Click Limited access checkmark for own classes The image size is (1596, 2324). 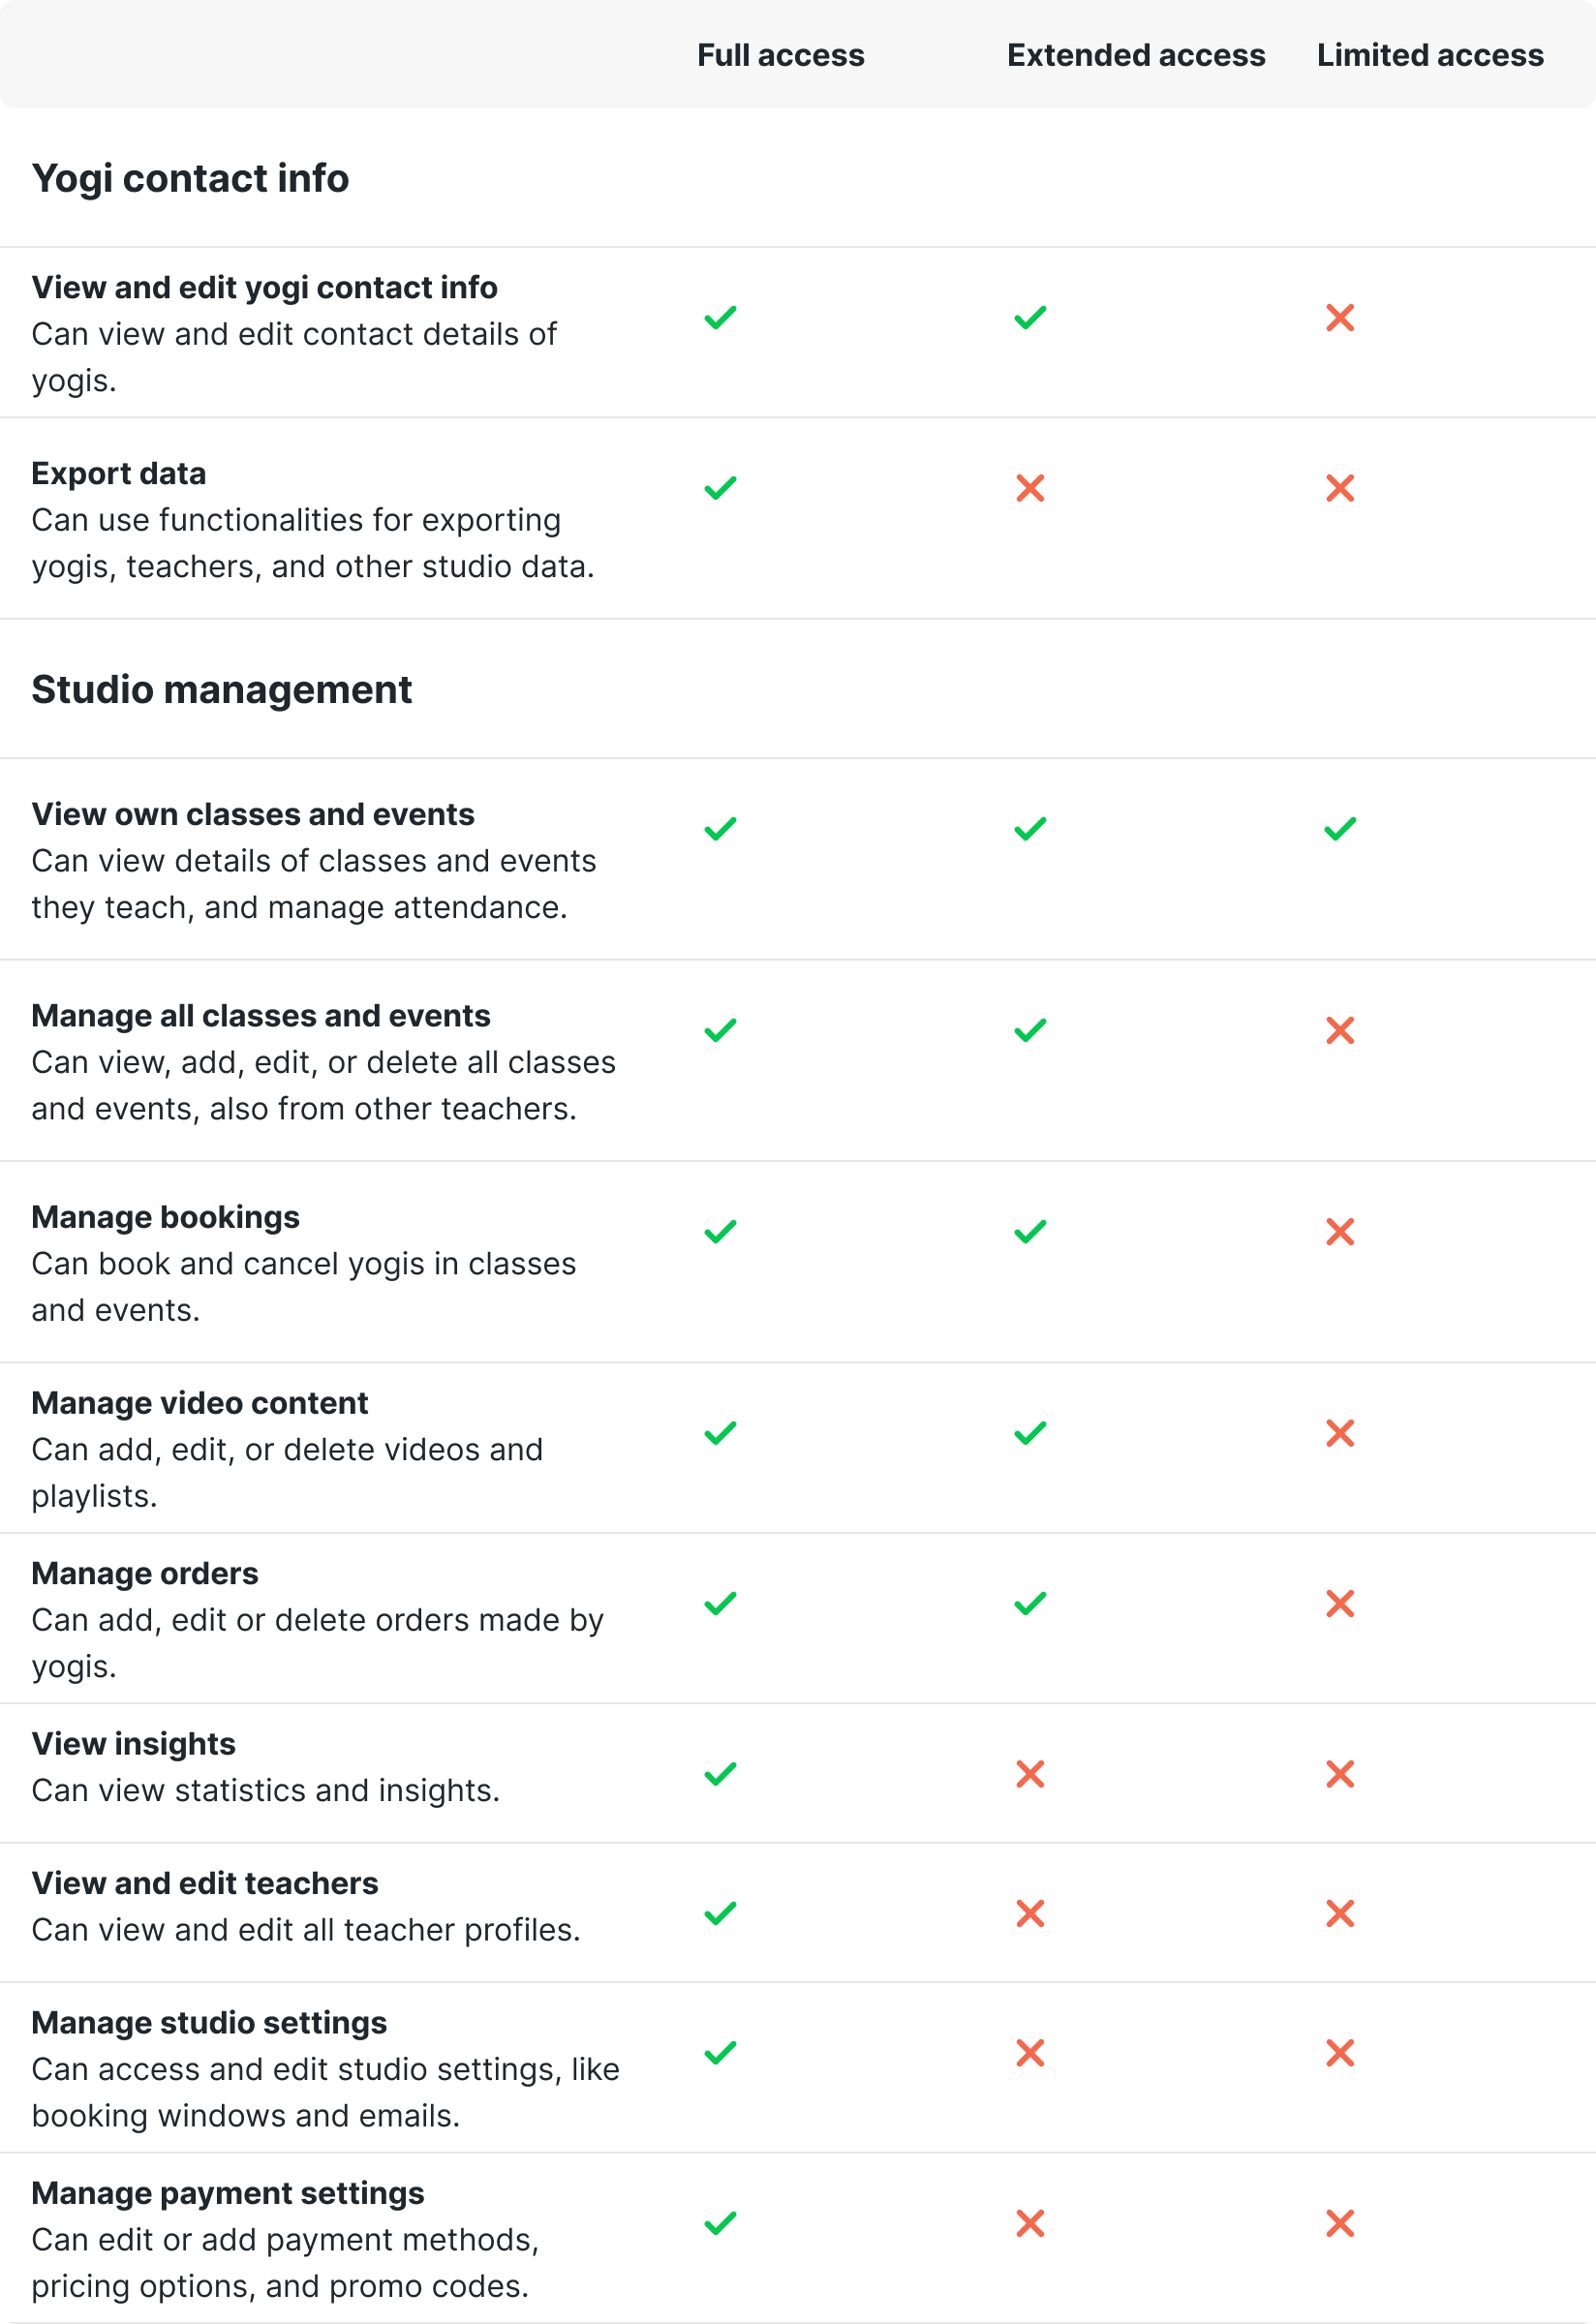[1340, 829]
